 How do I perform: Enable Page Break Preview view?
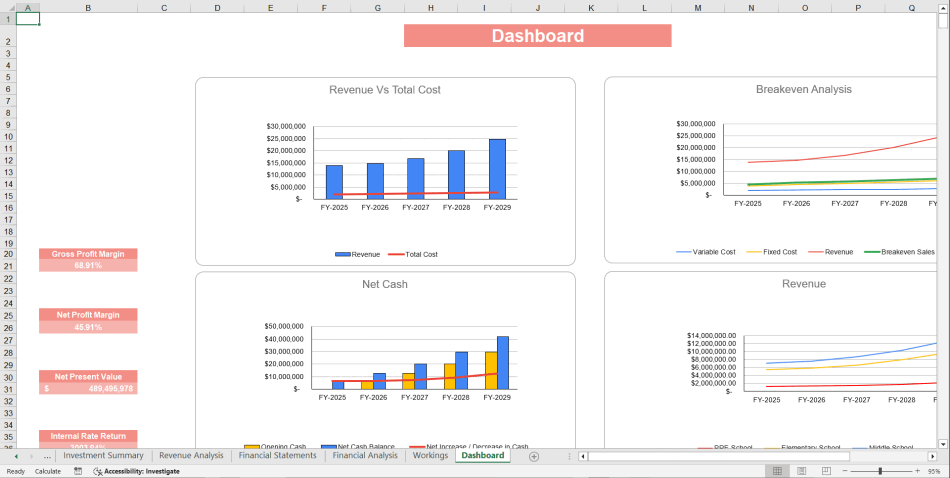[828, 471]
